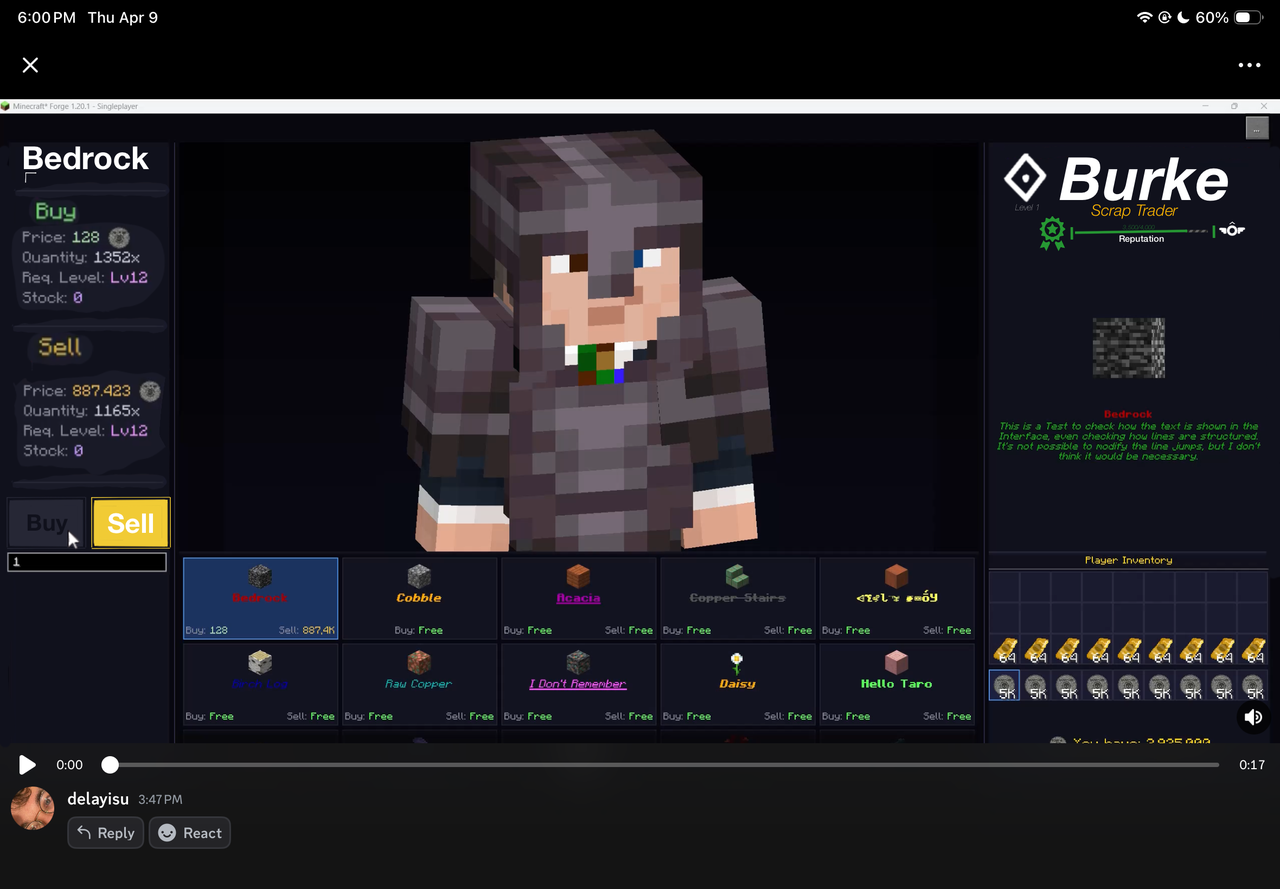Click the 3:47 PM message timestamp
The width and height of the screenshot is (1280, 889).
160,800
